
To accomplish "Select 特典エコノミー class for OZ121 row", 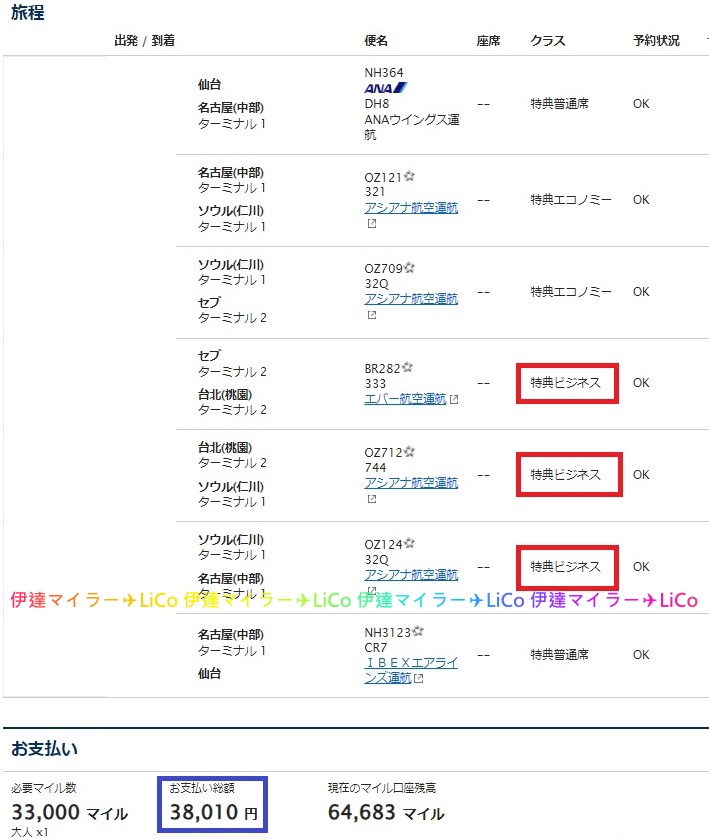I will point(571,200).
